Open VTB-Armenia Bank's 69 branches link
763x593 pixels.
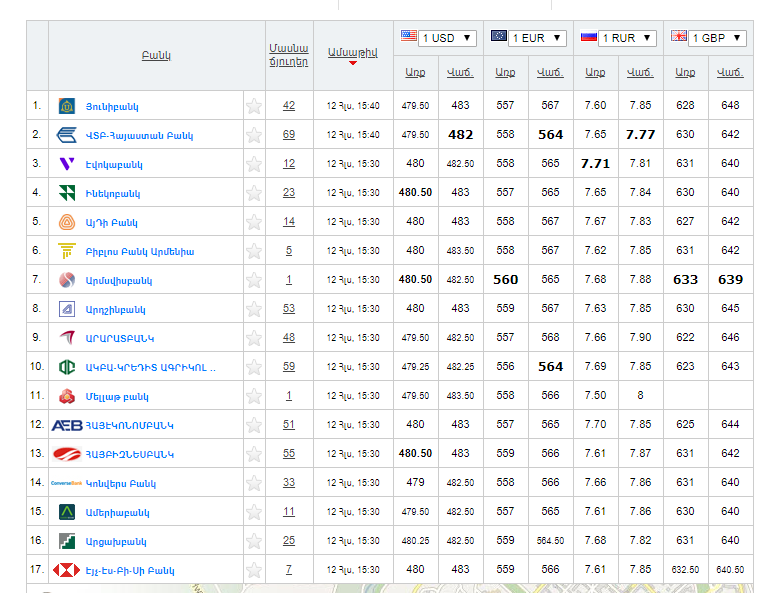289,134
